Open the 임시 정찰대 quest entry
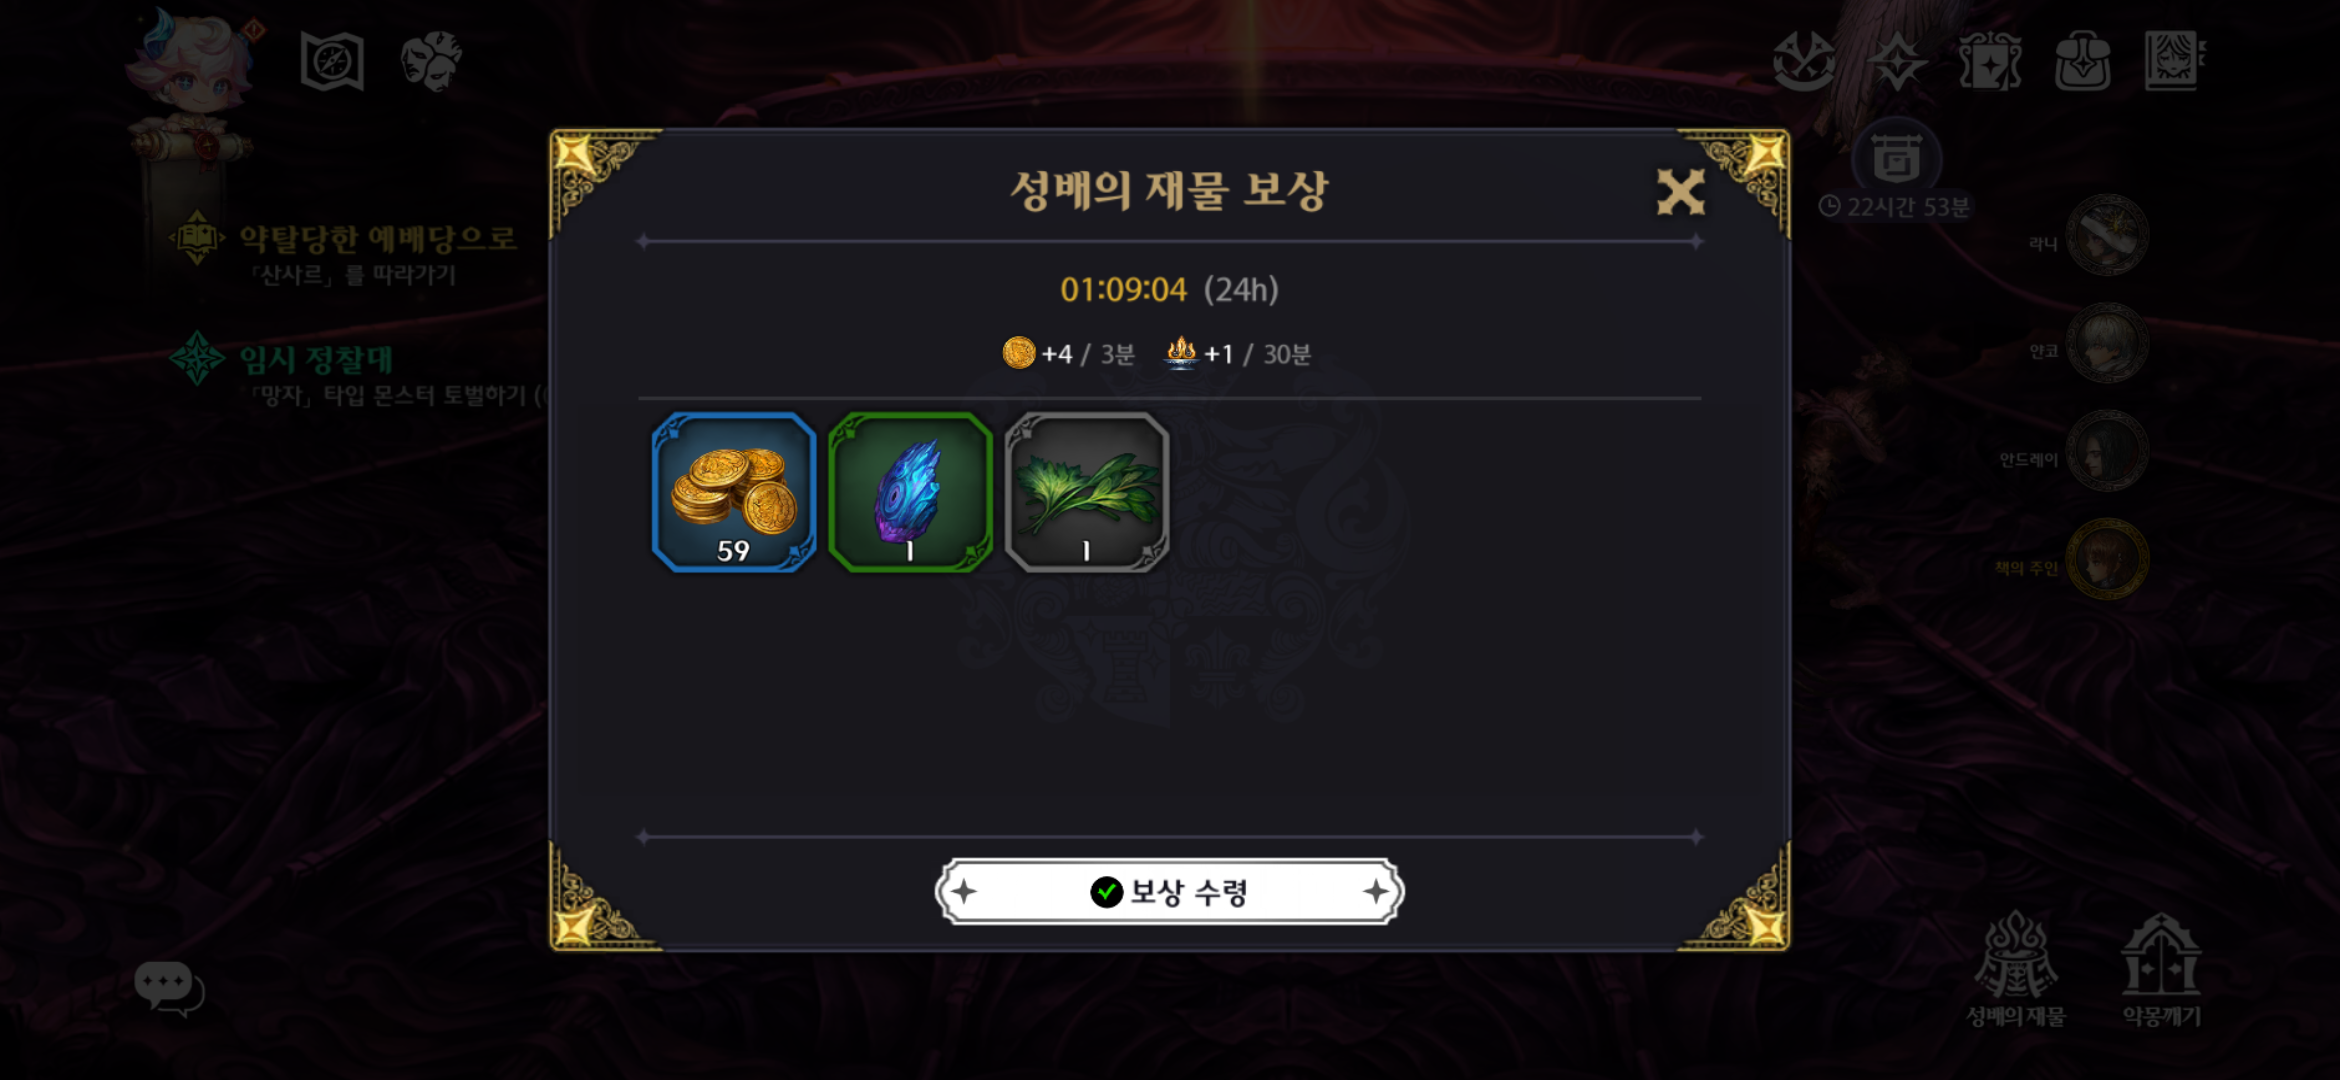The width and height of the screenshot is (2340, 1080). point(356,372)
